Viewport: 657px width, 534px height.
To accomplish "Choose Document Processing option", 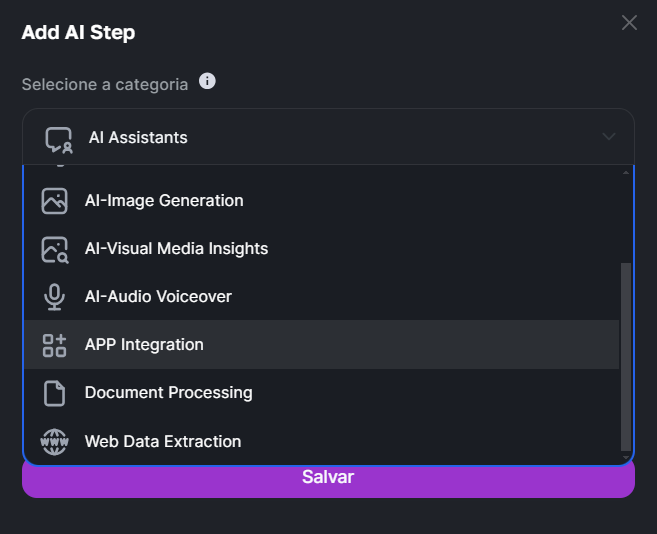I will pos(322,393).
